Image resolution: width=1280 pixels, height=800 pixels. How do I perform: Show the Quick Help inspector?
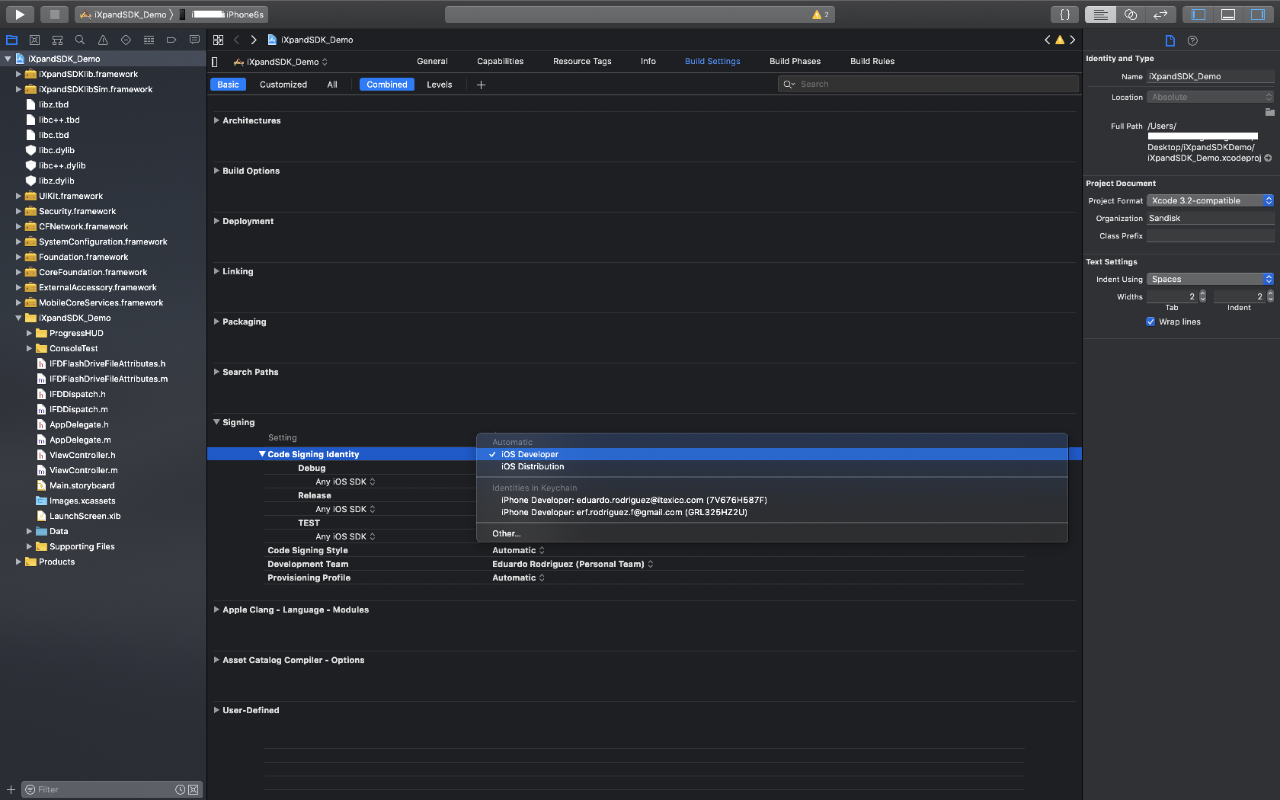pos(1192,40)
